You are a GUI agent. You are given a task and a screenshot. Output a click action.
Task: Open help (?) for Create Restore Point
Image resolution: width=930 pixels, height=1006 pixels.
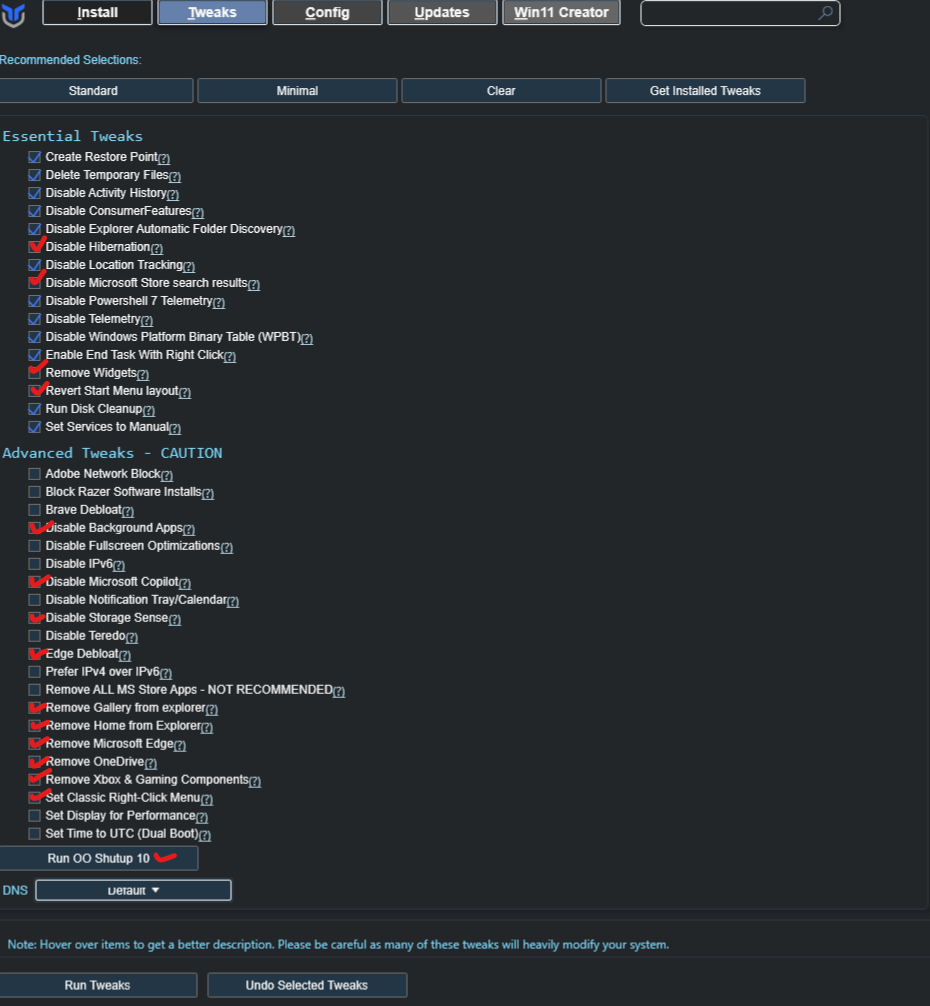164,158
